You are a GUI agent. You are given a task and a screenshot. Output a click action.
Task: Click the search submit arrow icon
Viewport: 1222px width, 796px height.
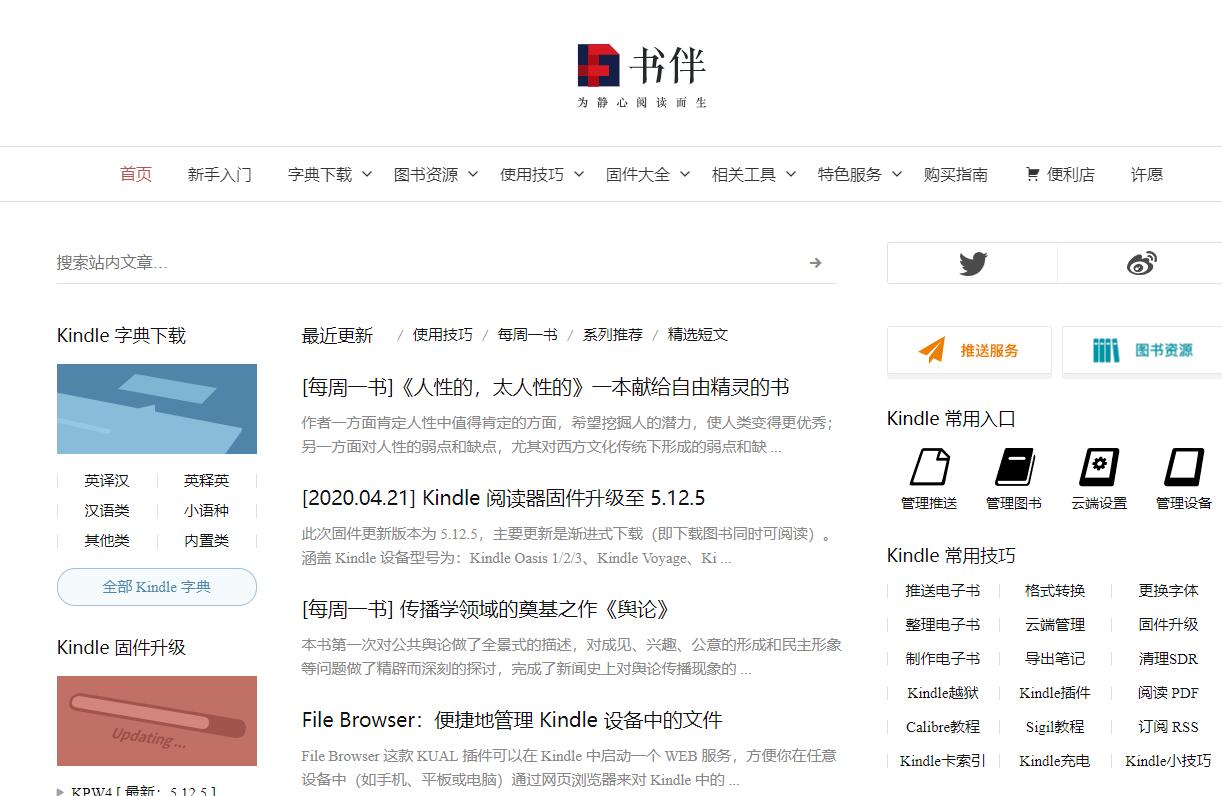point(816,263)
